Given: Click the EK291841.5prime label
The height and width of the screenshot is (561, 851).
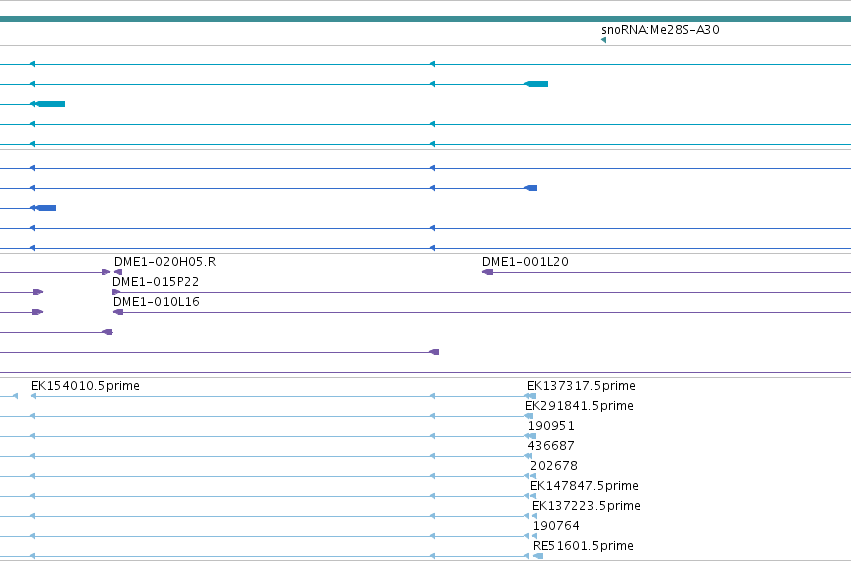Looking at the screenshot, I should 579,406.
